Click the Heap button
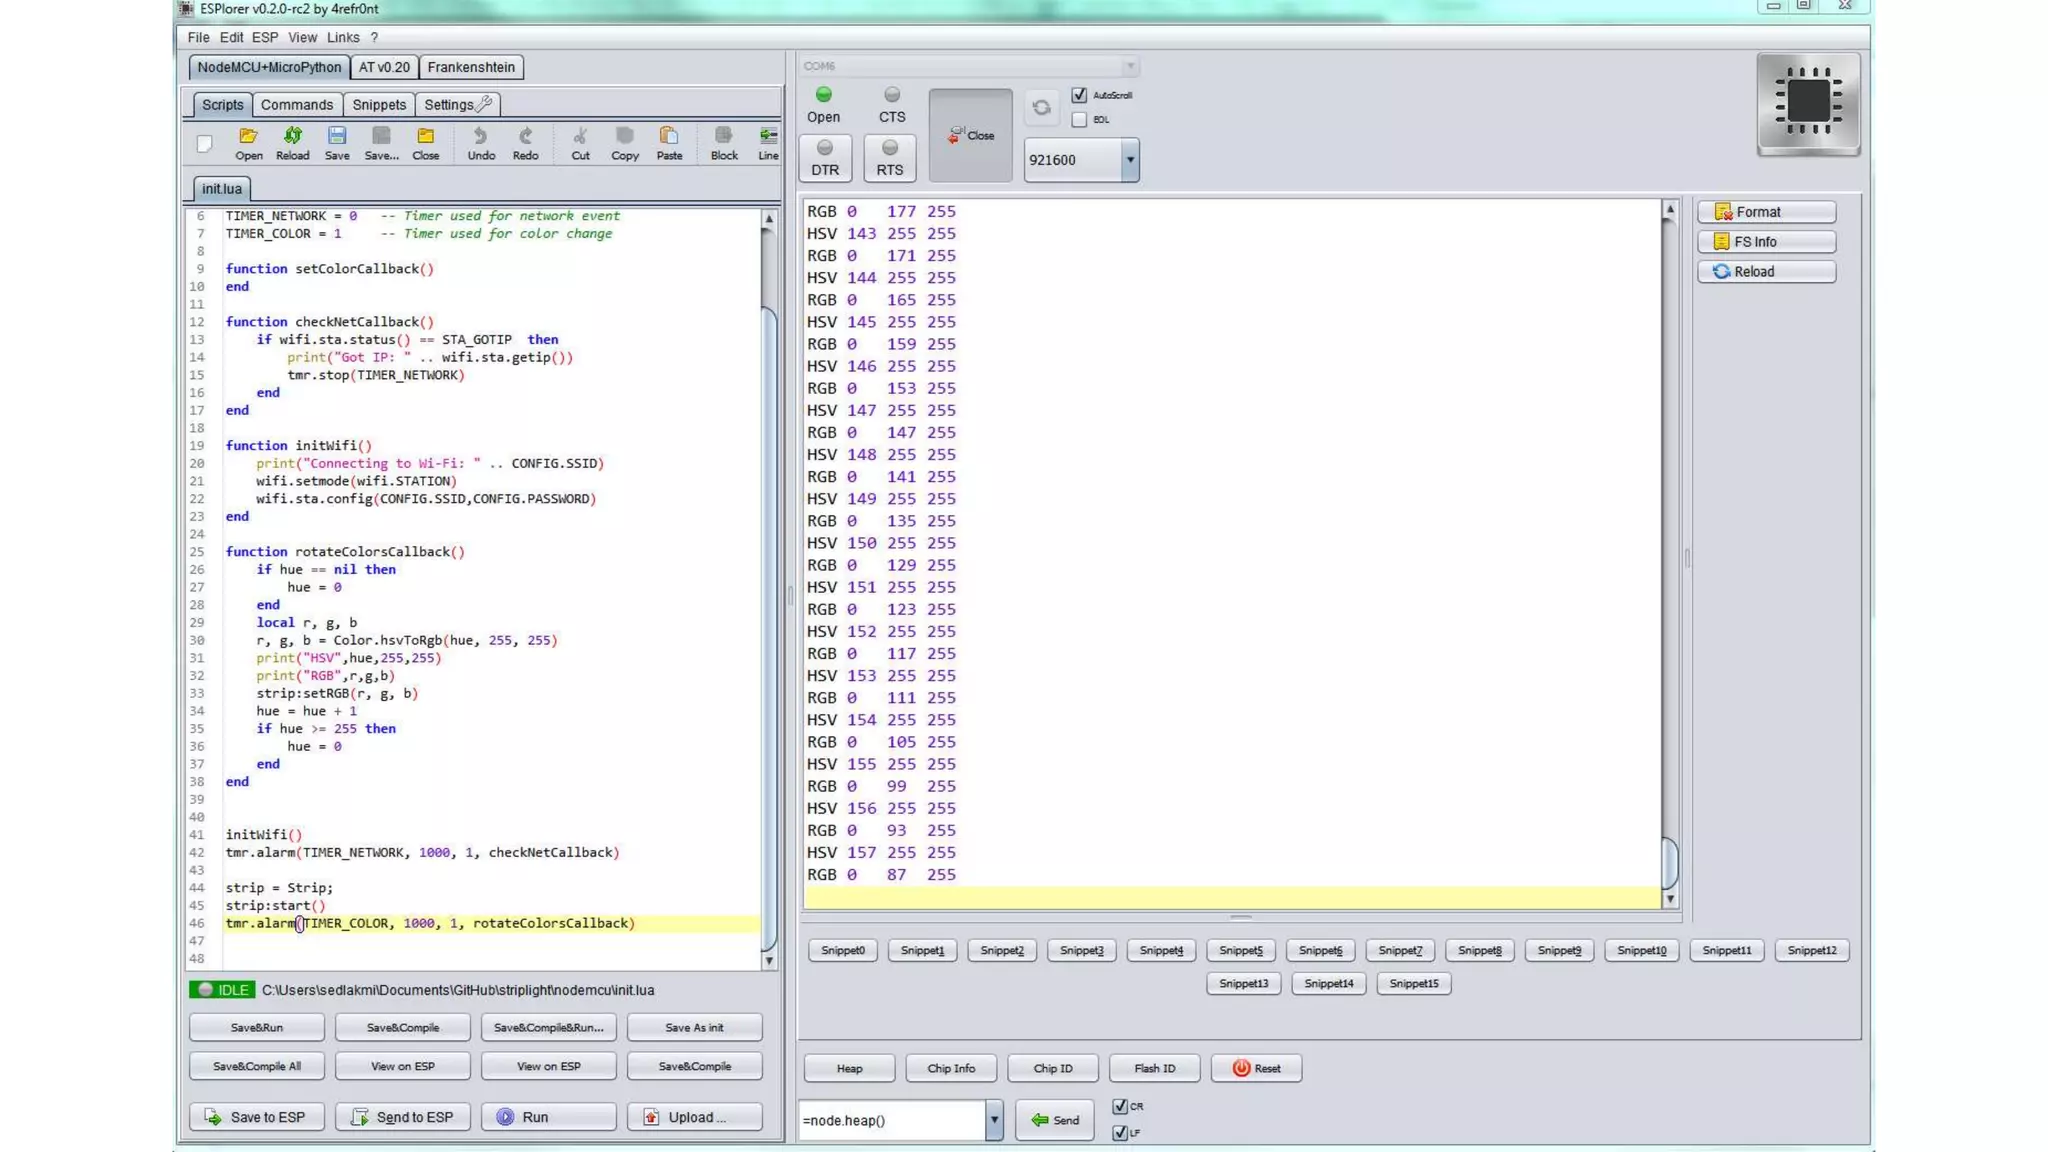 click(849, 1068)
